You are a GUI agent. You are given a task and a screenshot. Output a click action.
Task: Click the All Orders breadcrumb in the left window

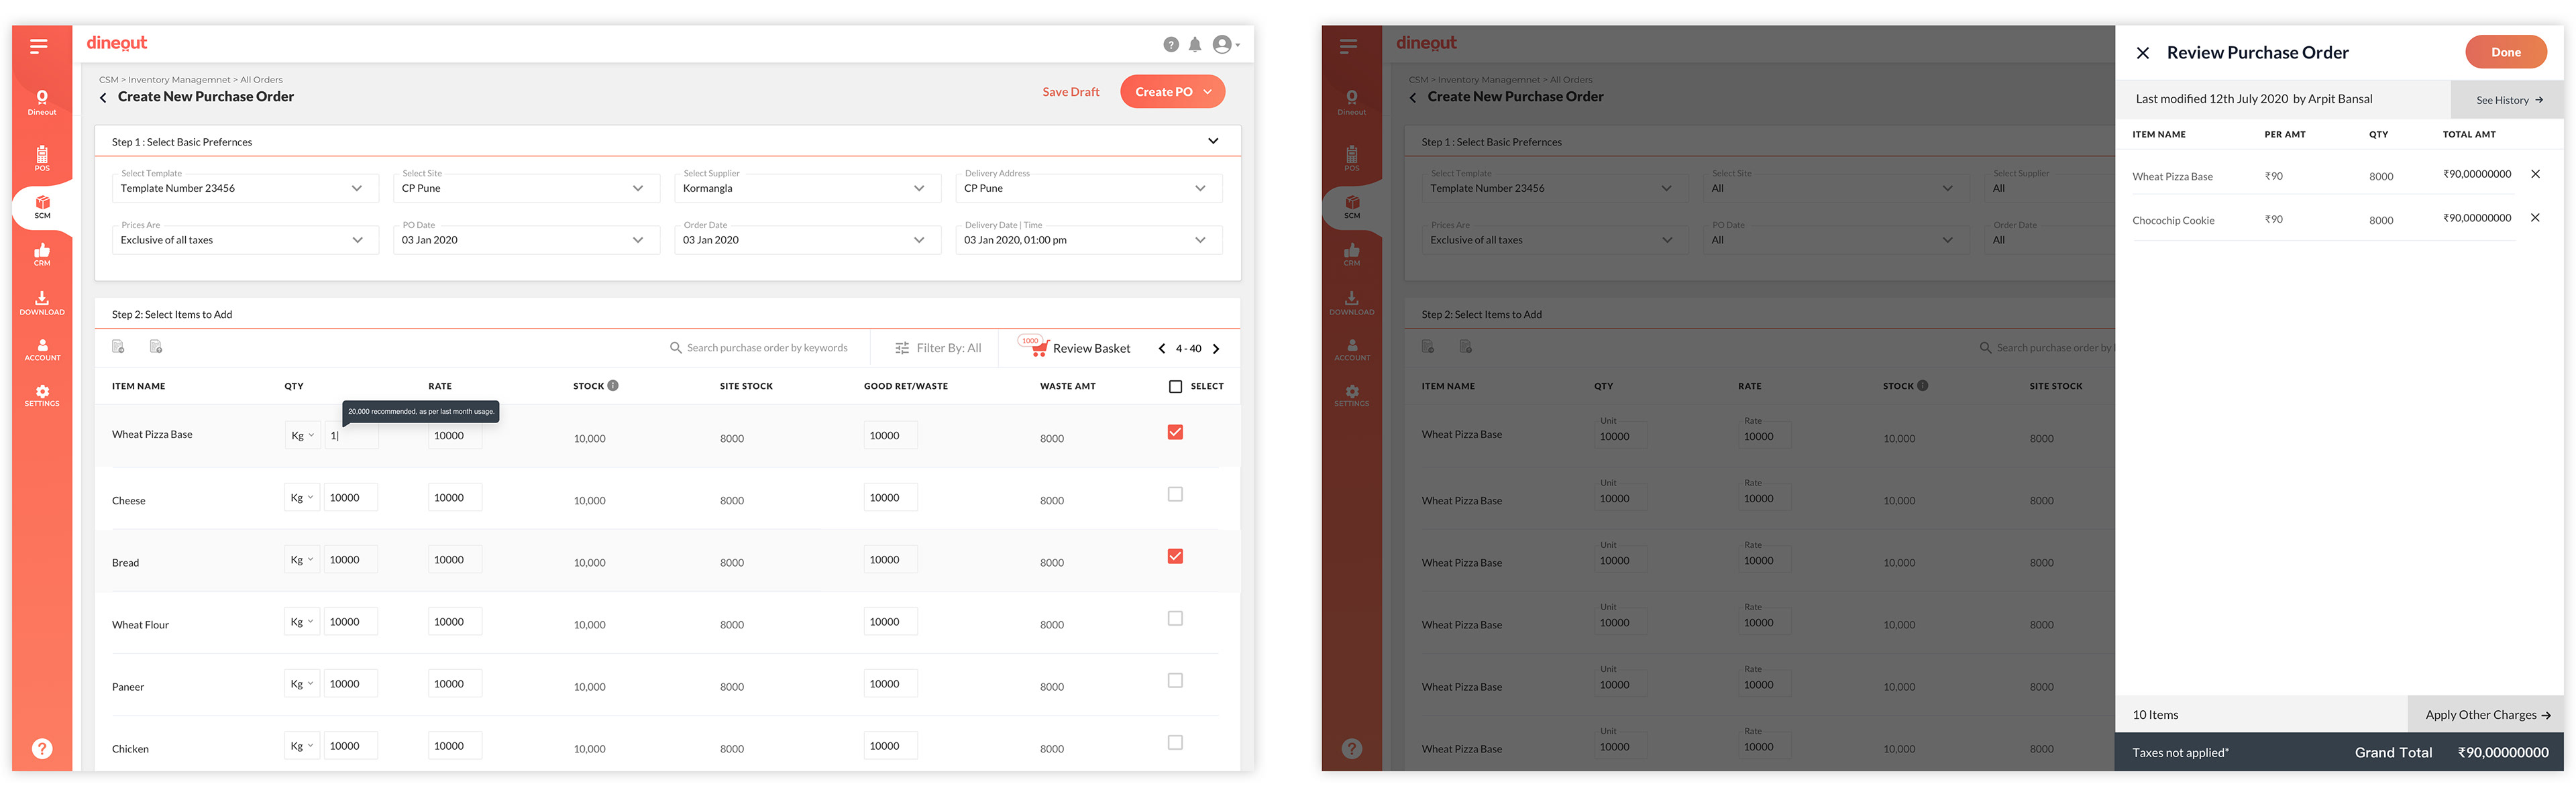pyautogui.click(x=261, y=79)
